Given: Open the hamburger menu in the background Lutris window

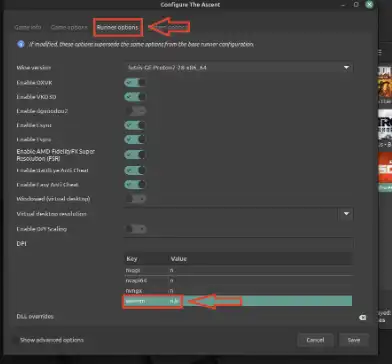Looking at the screenshot, I should (x=380, y=52).
